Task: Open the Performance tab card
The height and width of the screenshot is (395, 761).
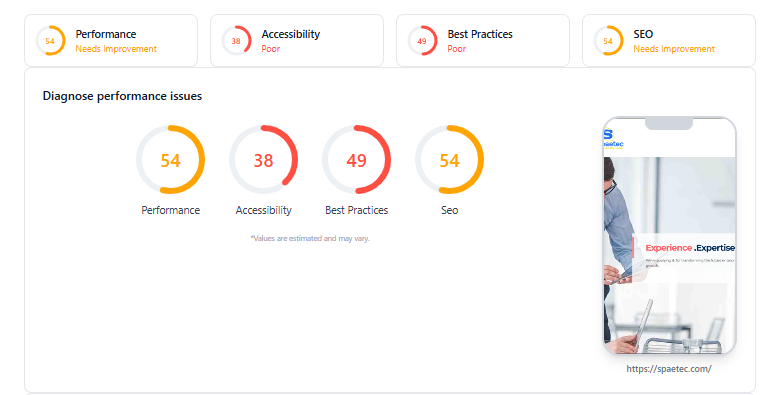Action: (111, 41)
